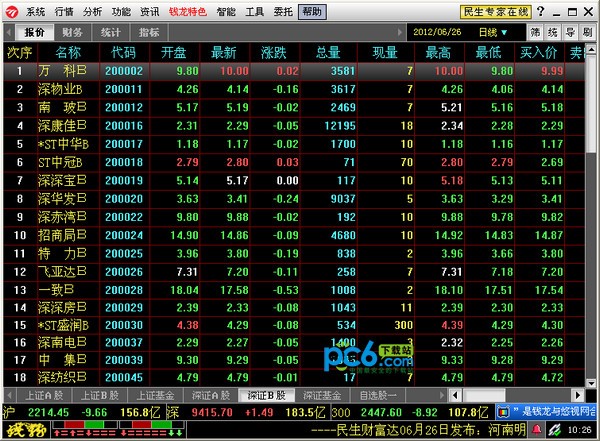The image size is (600, 441).
Task: Click the left arrow beside 报价 tab
Action: [9, 33]
